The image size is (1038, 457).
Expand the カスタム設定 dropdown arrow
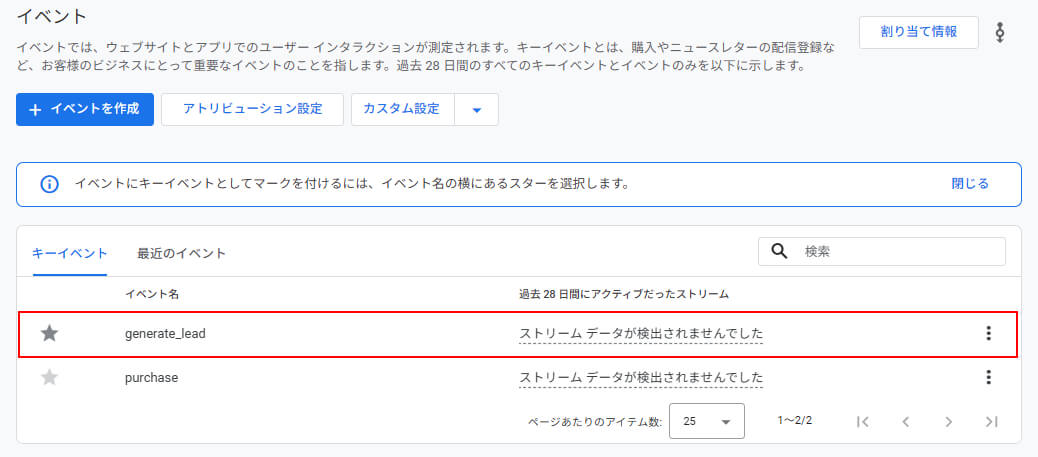click(x=477, y=110)
